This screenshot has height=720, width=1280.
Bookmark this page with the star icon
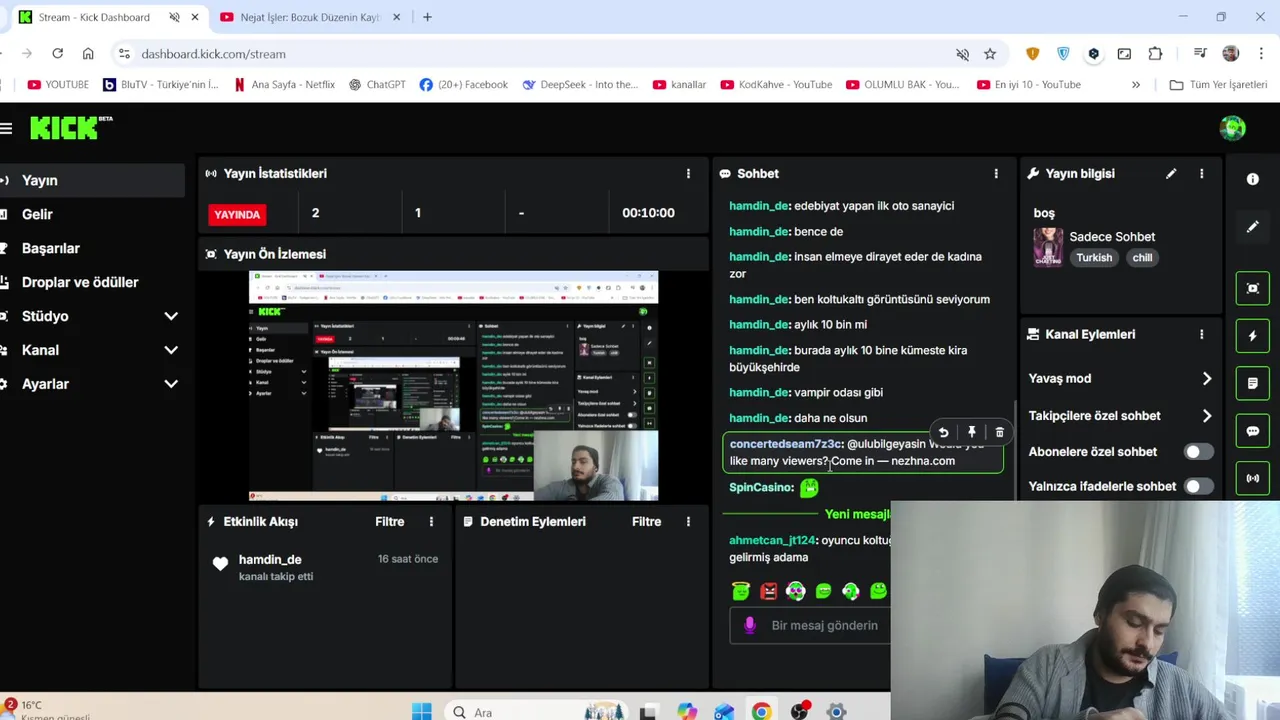(x=990, y=54)
